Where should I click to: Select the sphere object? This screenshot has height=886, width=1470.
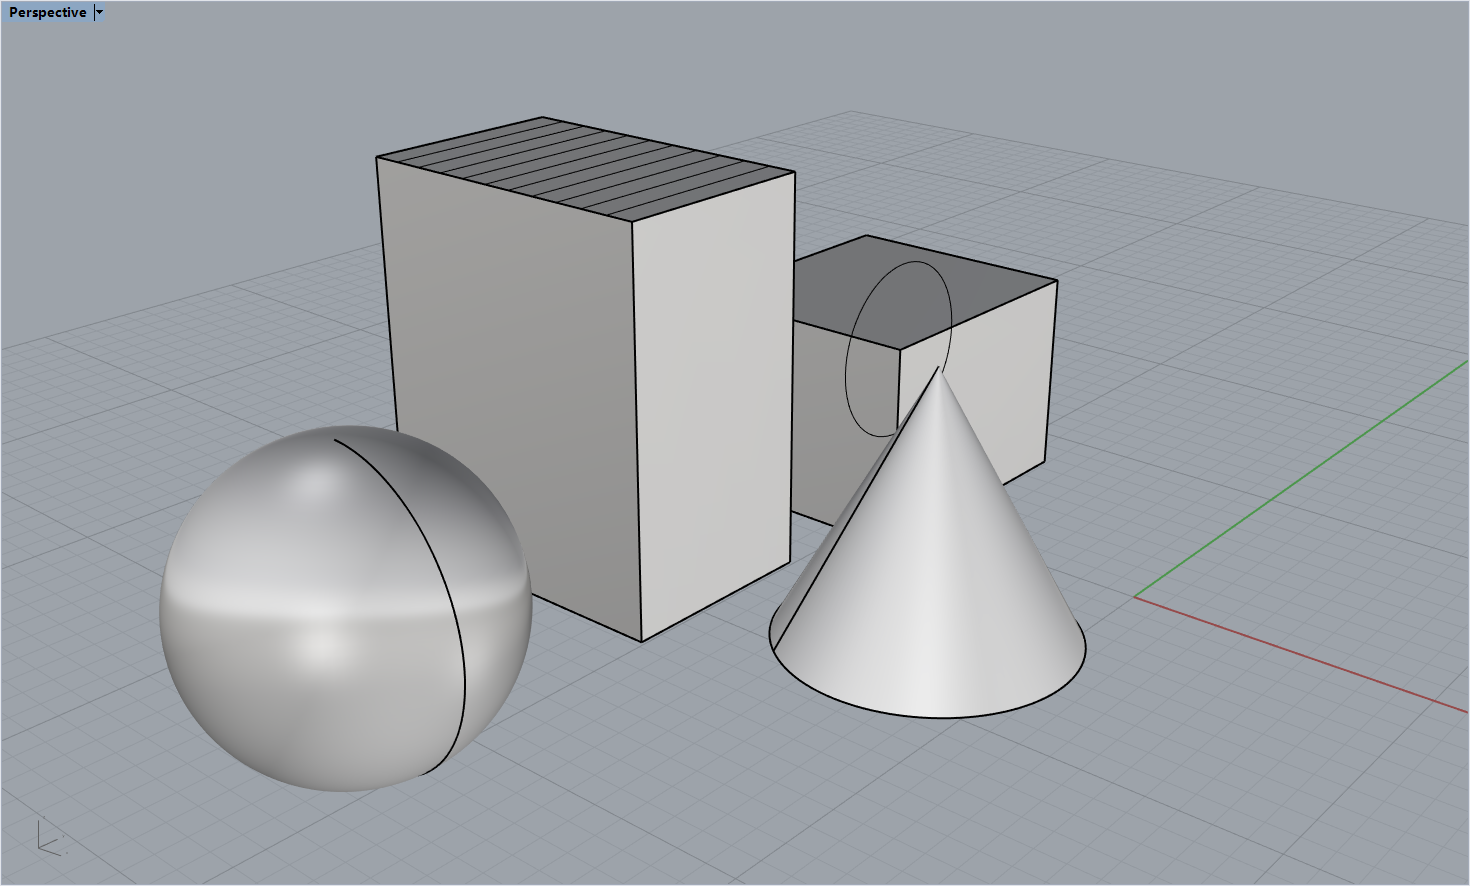(345, 608)
